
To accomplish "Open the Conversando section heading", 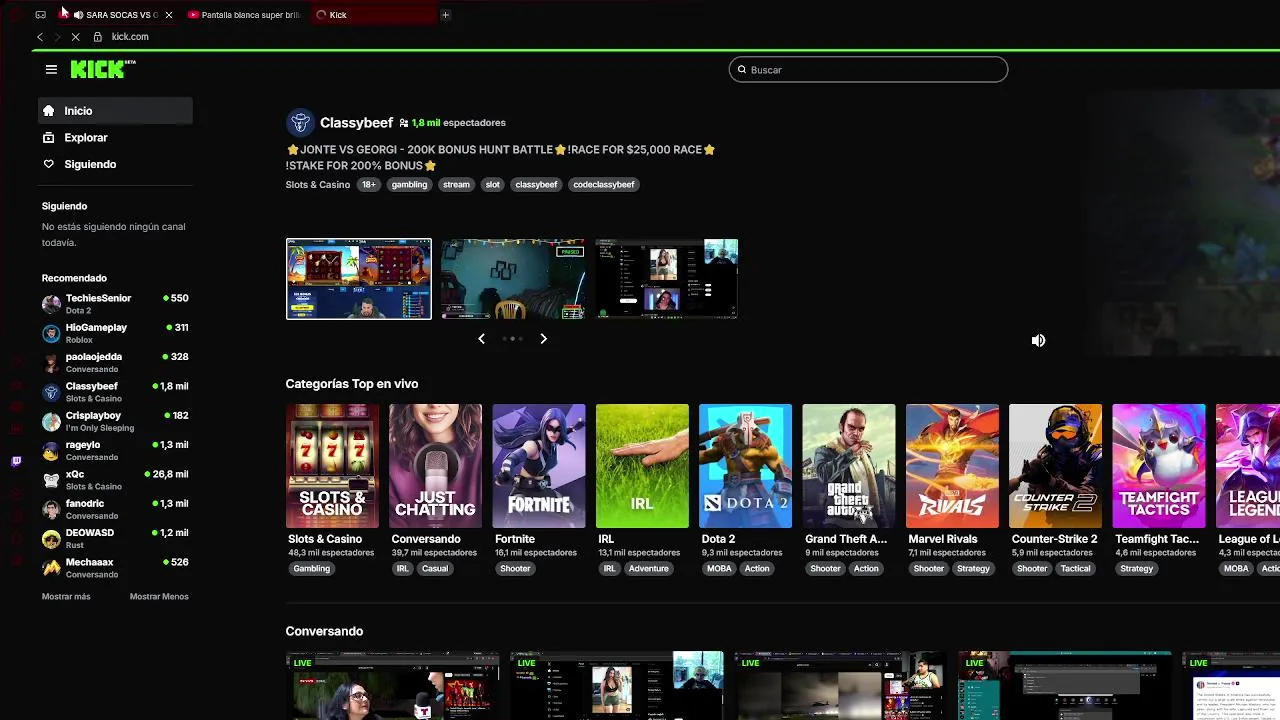I will point(324,631).
